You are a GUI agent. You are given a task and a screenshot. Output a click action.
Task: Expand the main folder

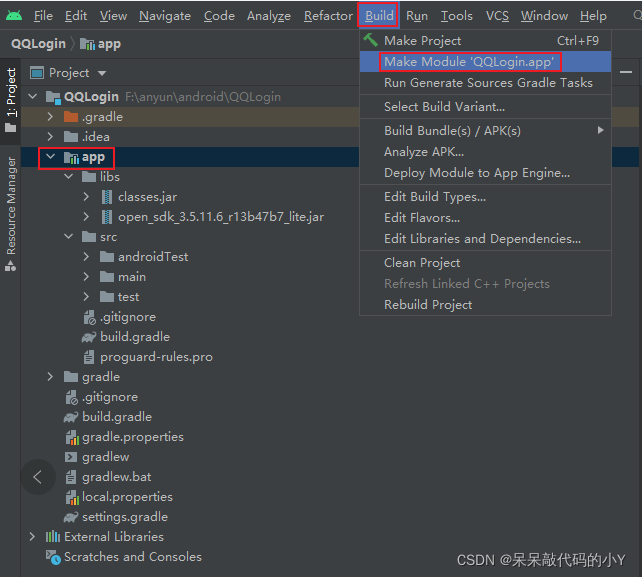(x=86, y=277)
